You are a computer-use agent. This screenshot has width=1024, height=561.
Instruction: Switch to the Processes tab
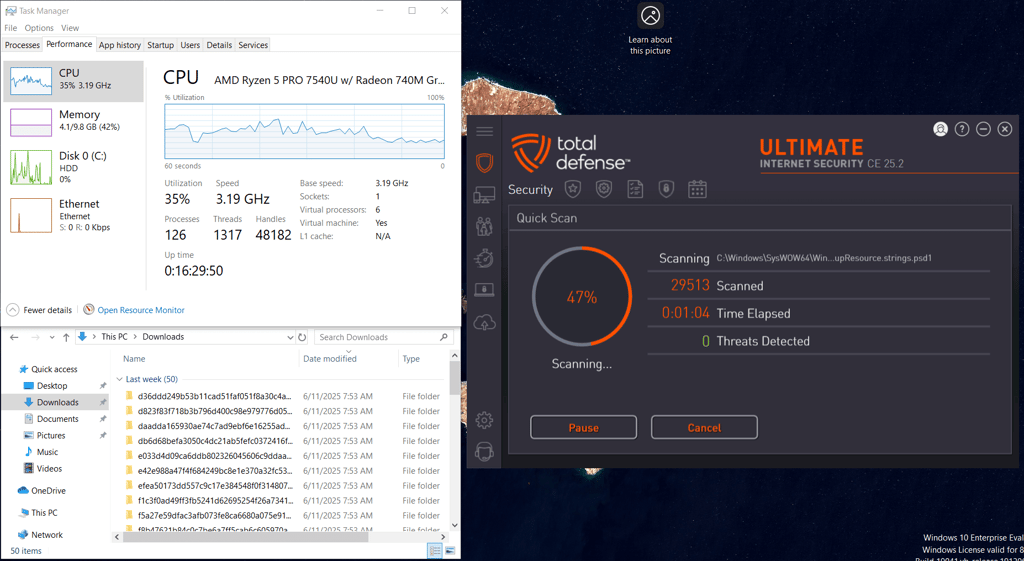pyautogui.click(x=22, y=45)
